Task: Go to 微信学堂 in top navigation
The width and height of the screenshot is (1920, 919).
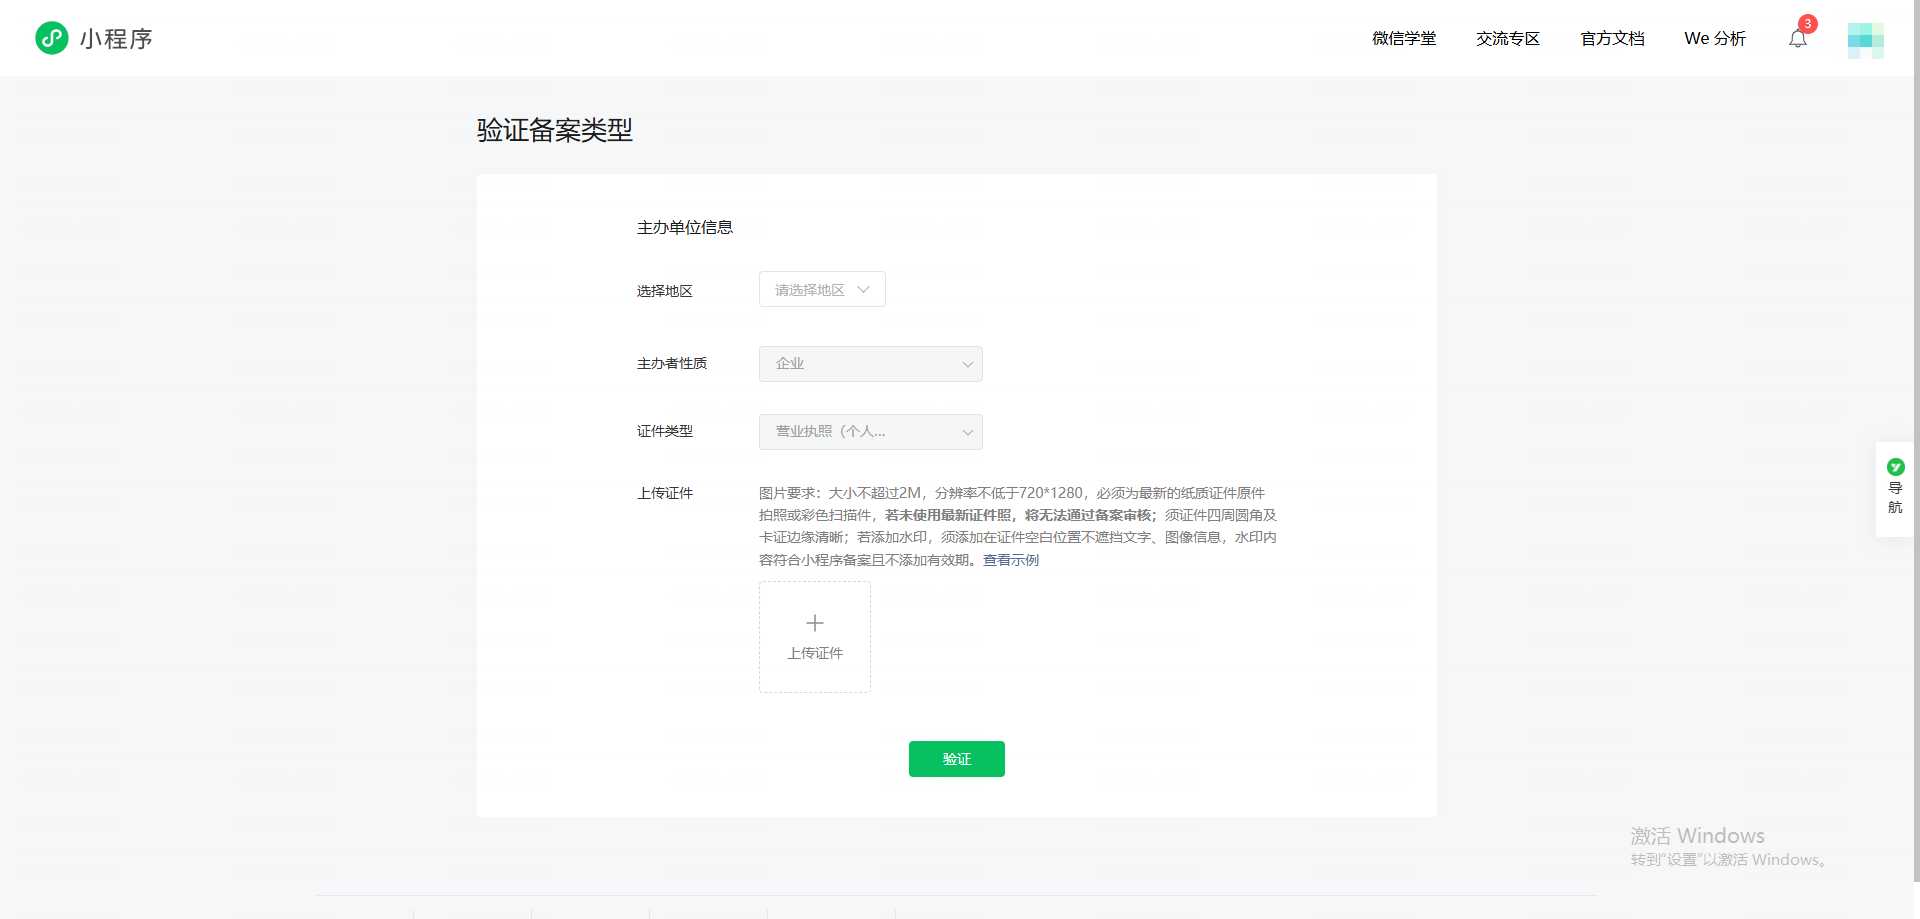Action: click(1404, 39)
